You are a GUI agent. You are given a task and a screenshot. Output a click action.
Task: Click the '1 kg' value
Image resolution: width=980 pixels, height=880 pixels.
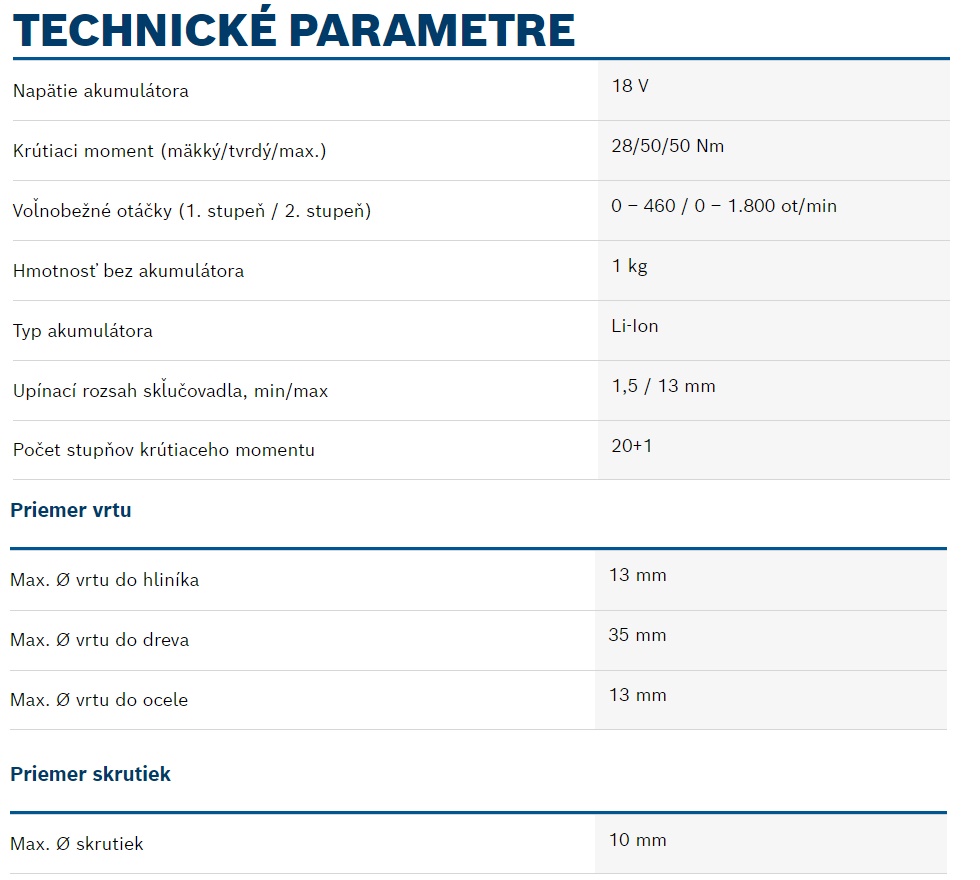click(629, 266)
